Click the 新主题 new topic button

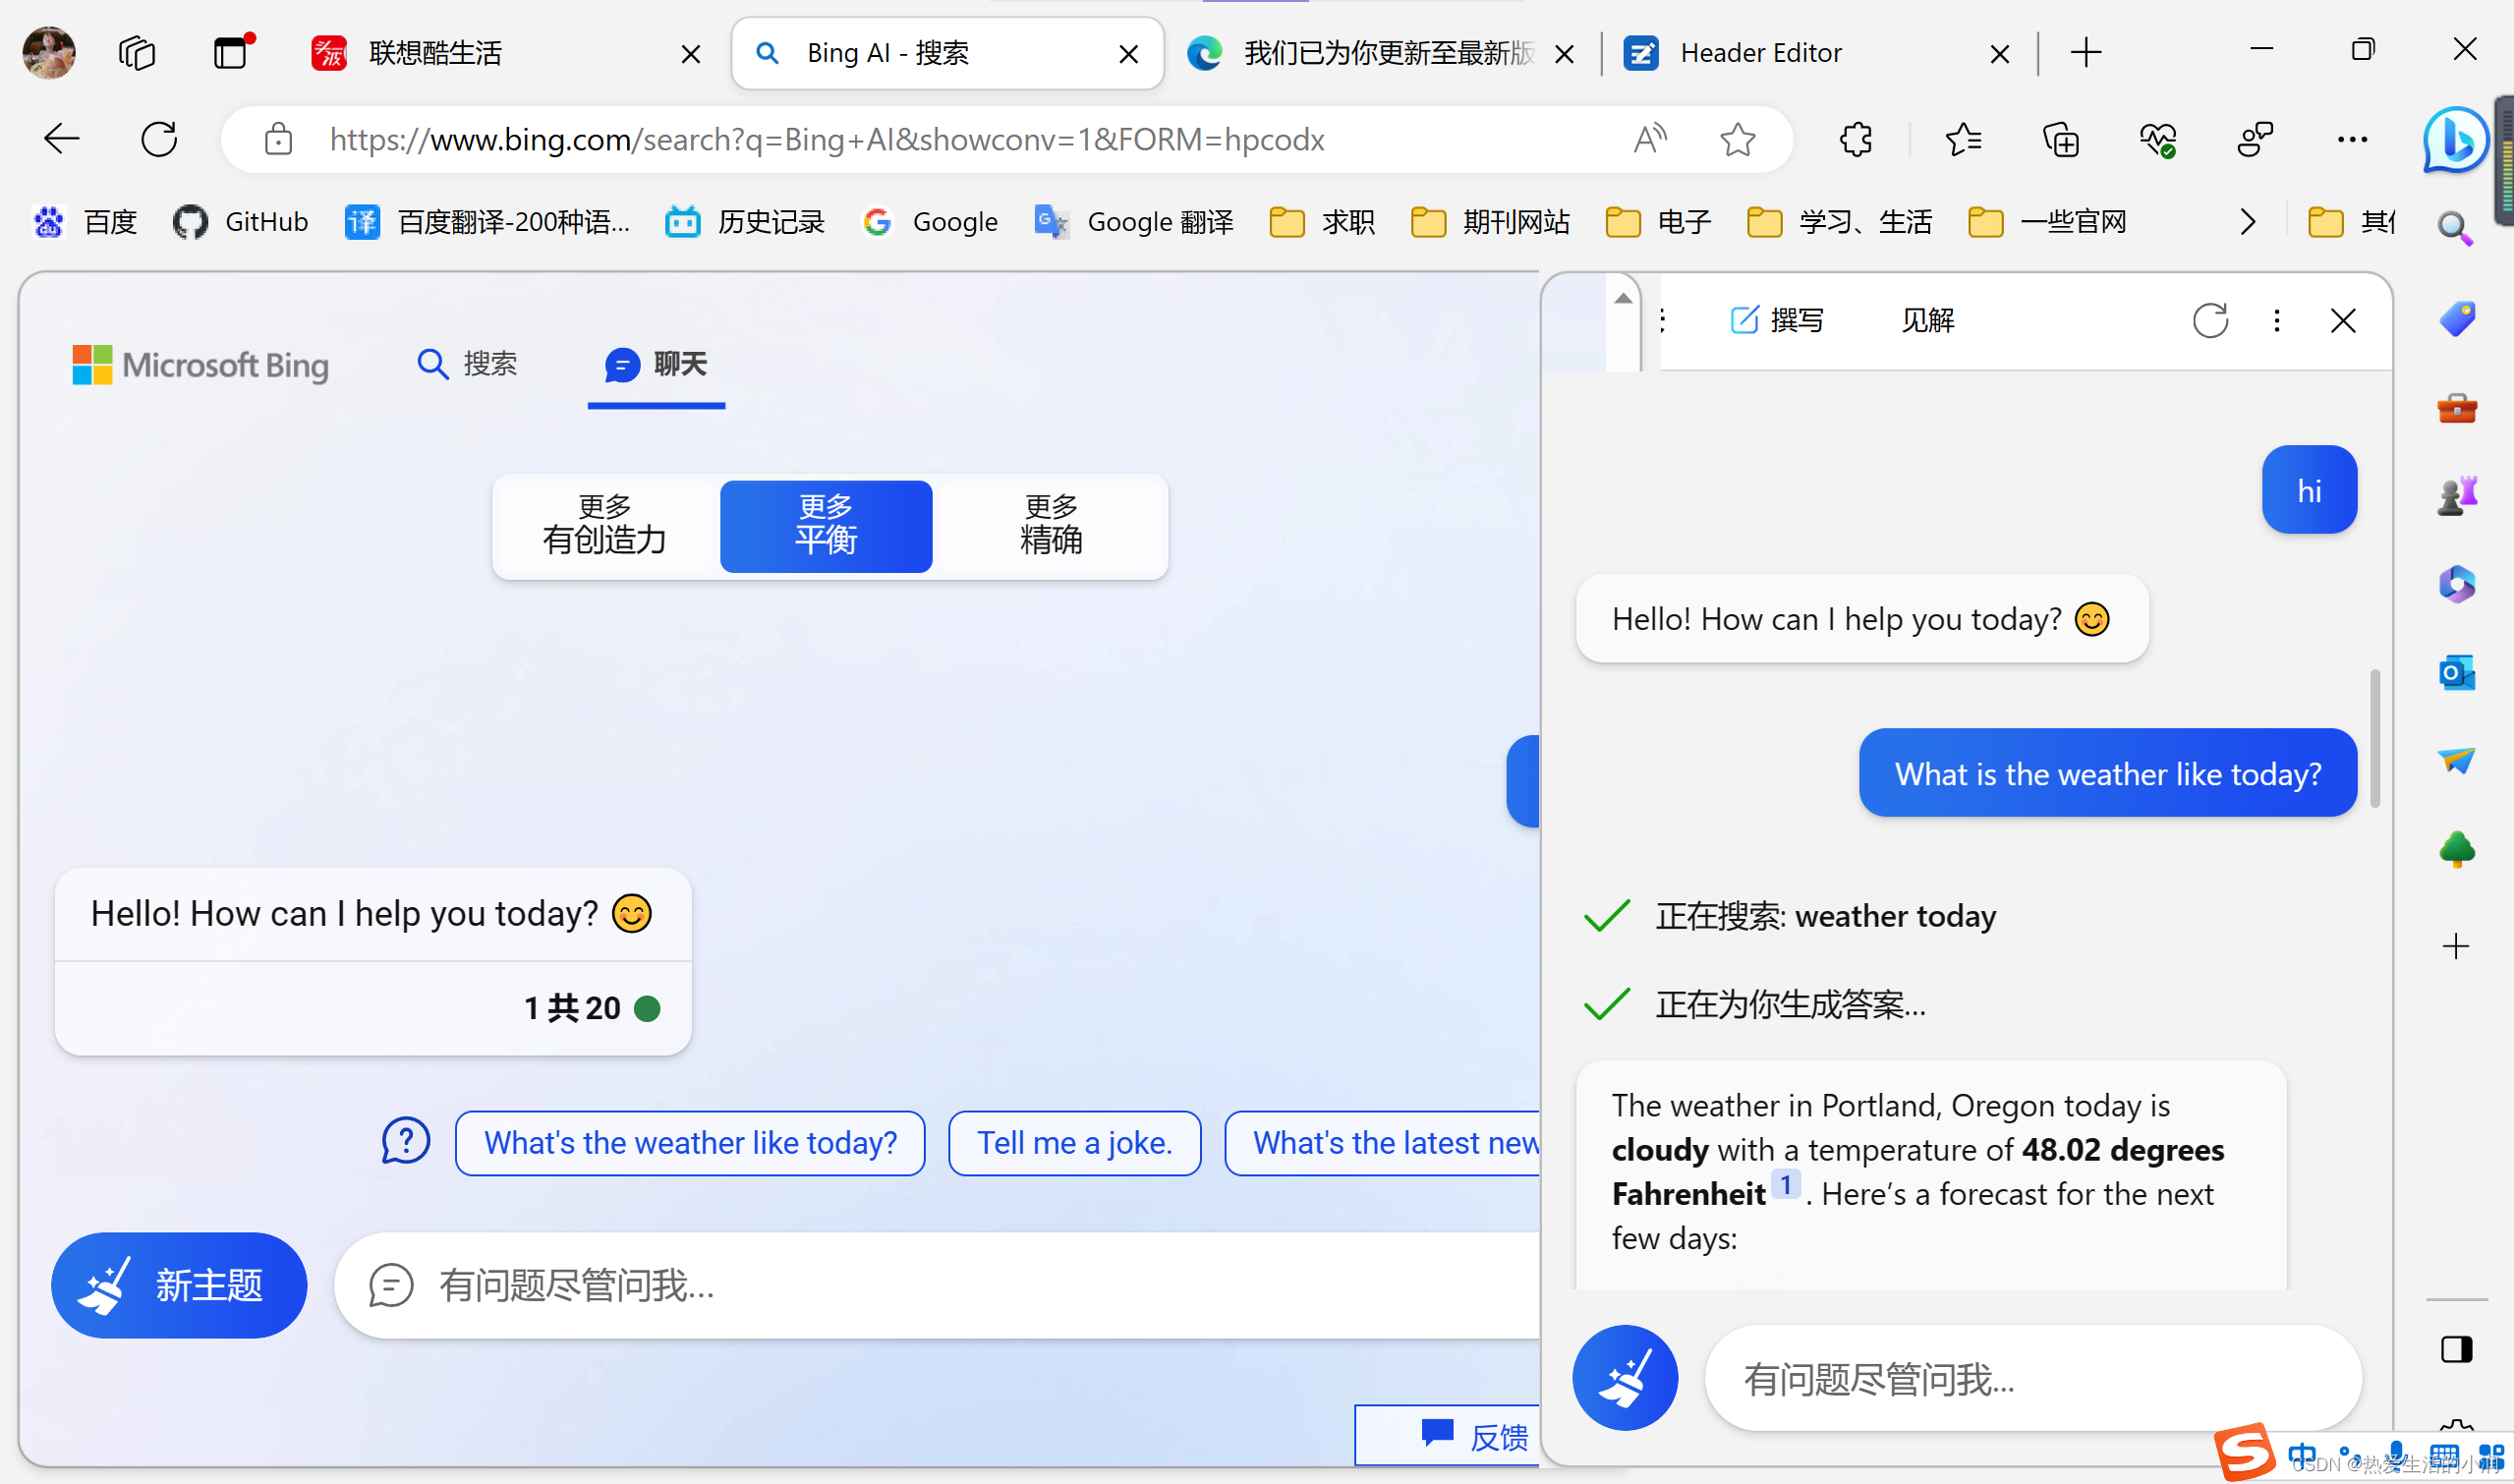[x=179, y=1285]
